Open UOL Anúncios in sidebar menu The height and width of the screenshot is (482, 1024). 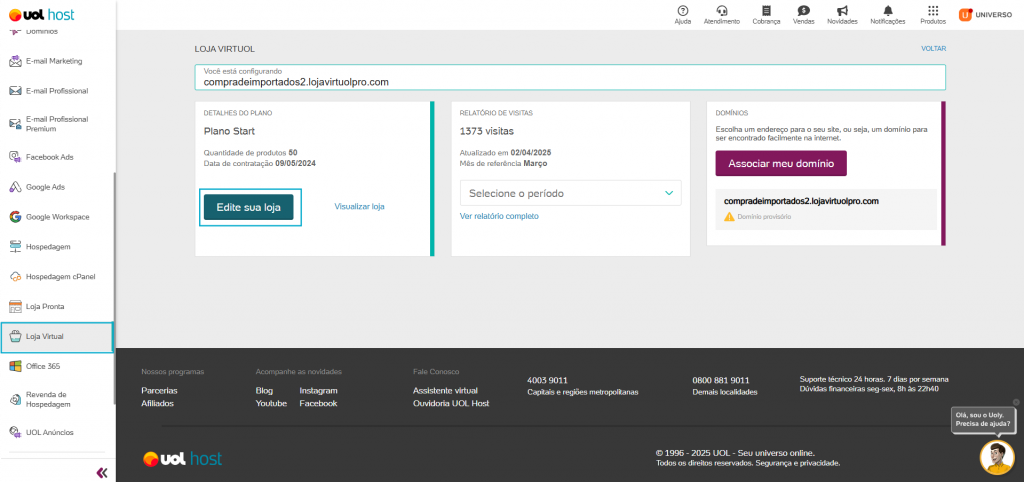[x=50, y=432]
